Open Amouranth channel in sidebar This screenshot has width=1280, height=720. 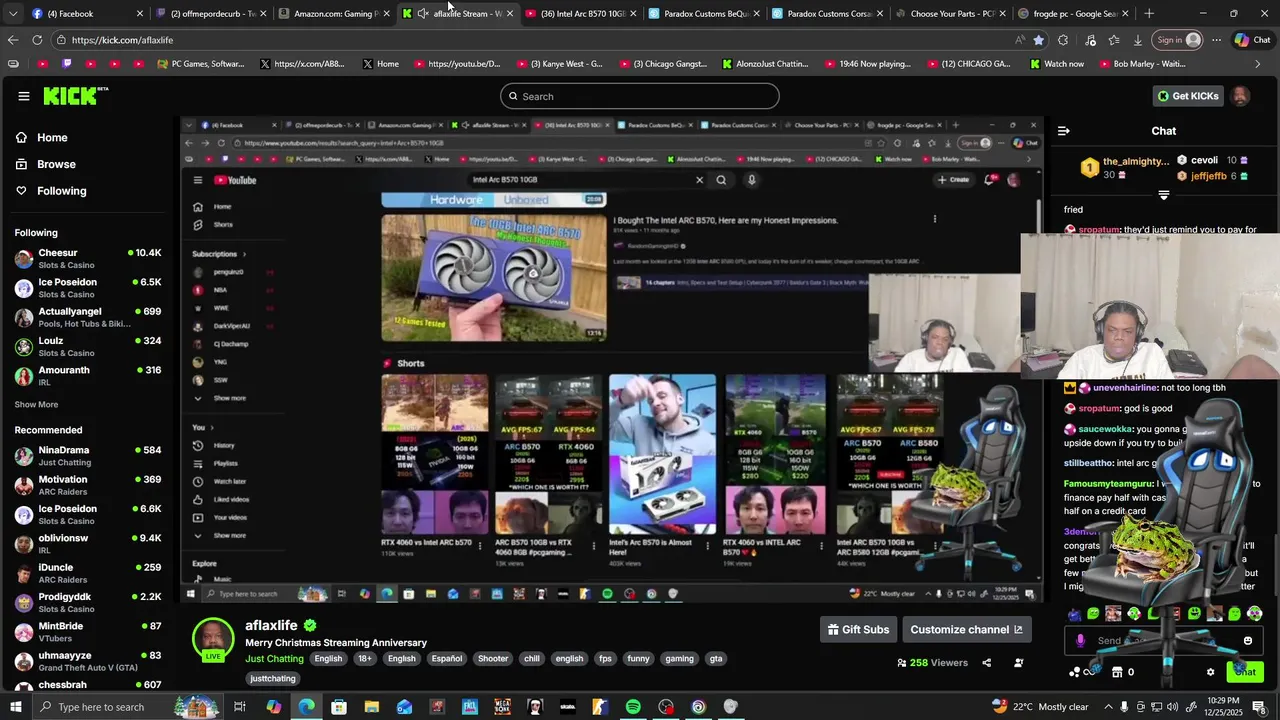88,376
